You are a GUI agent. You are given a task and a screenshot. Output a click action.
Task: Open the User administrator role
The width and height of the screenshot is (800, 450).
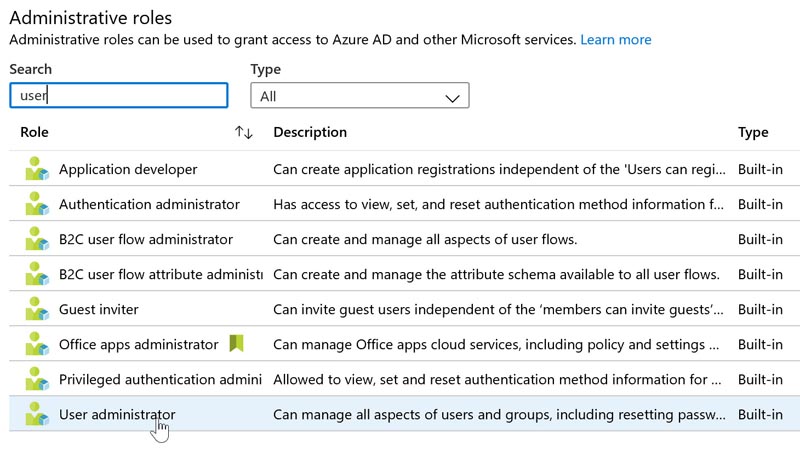coord(117,414)
